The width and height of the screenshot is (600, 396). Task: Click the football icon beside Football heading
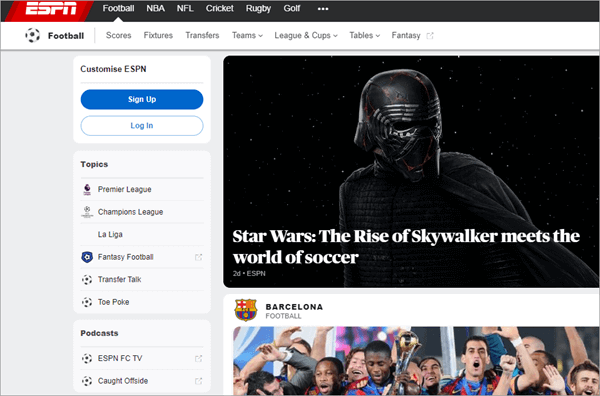pos(33,36)
